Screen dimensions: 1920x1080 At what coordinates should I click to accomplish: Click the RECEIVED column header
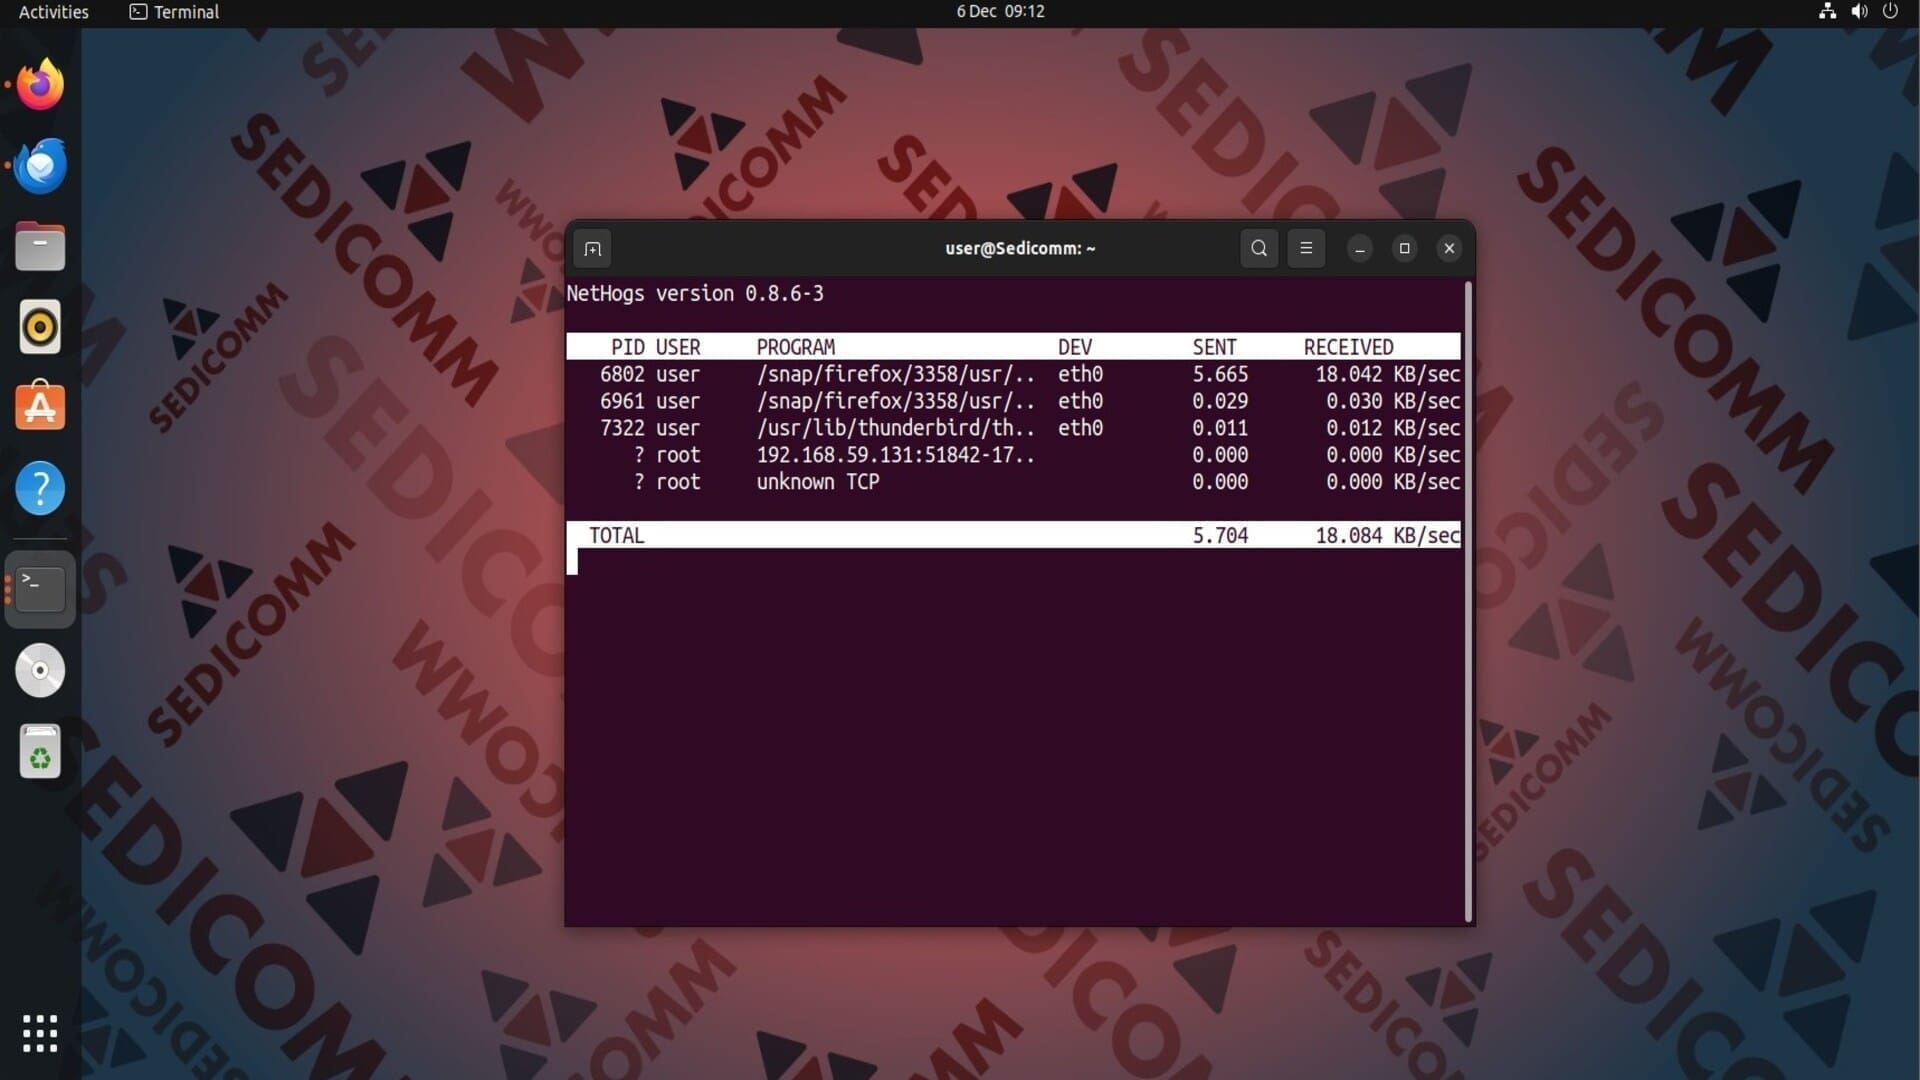click(x=1348, y=347)
